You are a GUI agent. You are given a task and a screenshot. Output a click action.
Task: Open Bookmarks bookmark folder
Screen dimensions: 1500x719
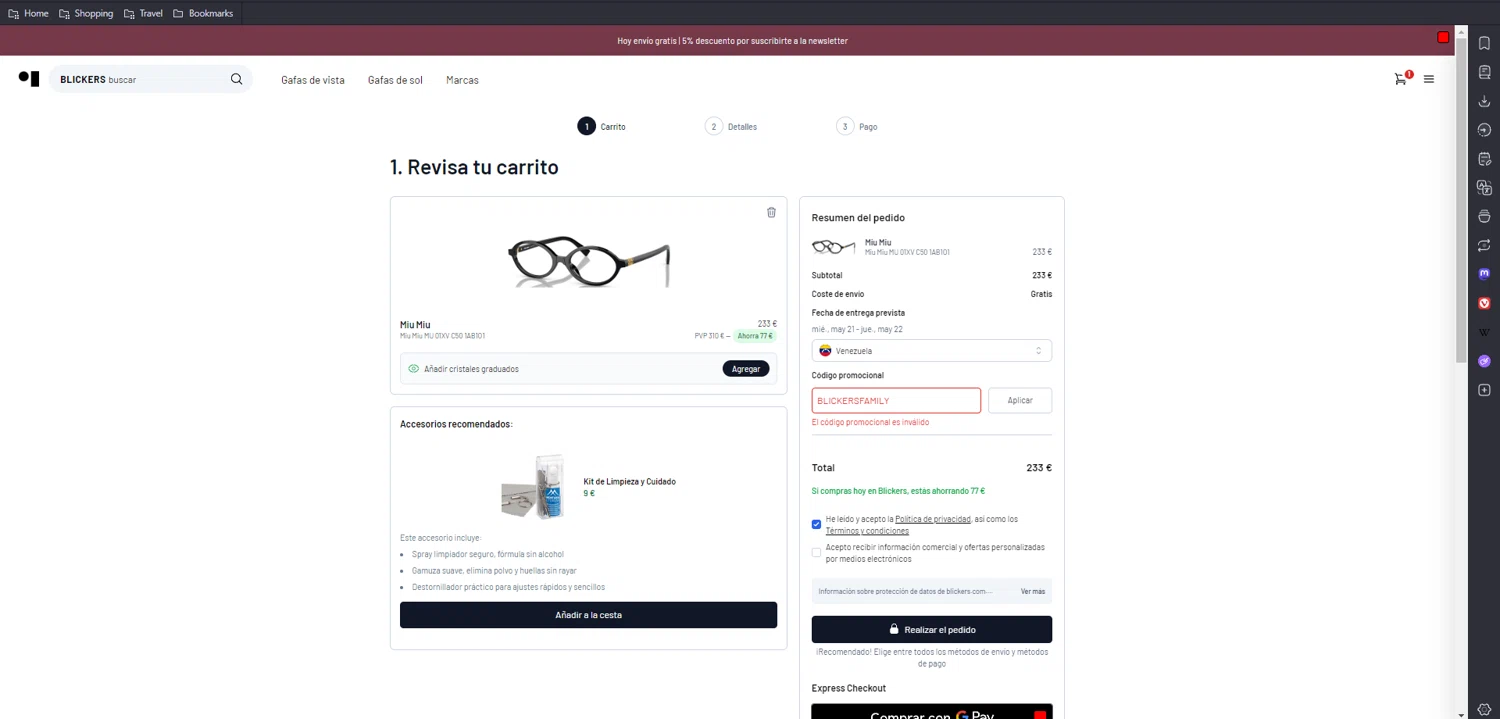(x=203, y=13)
